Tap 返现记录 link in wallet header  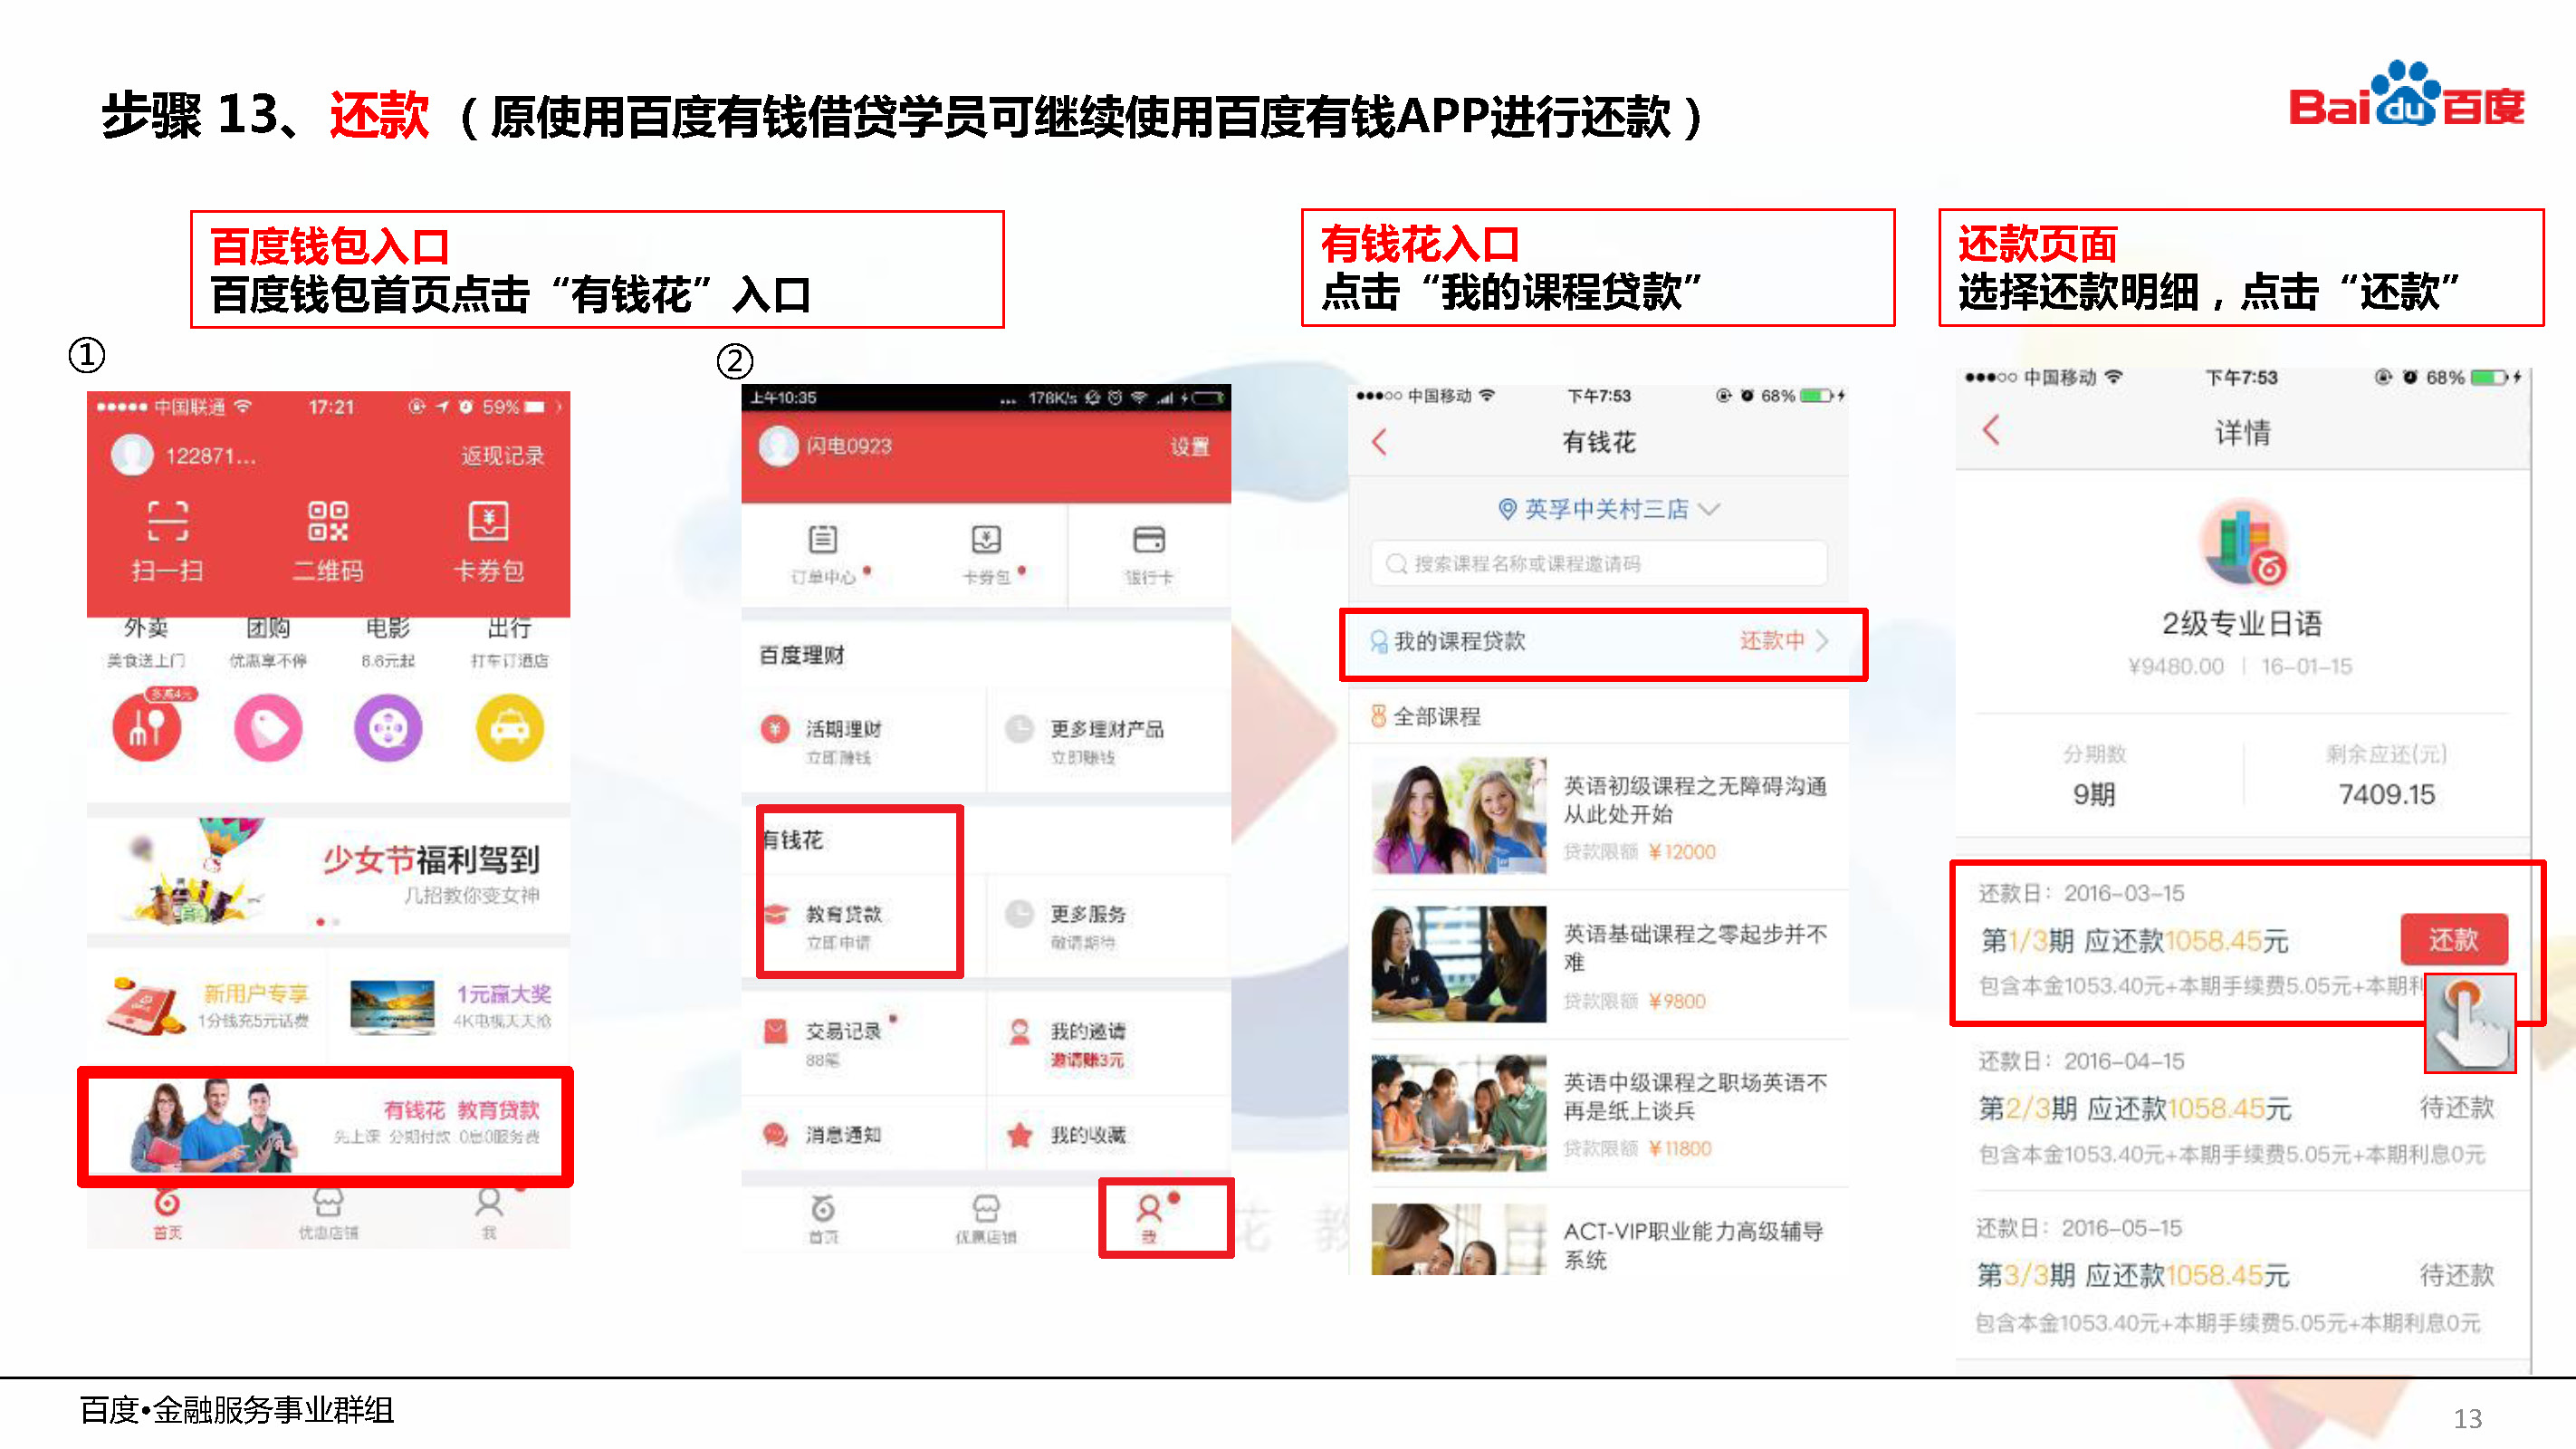click(502, 456)
